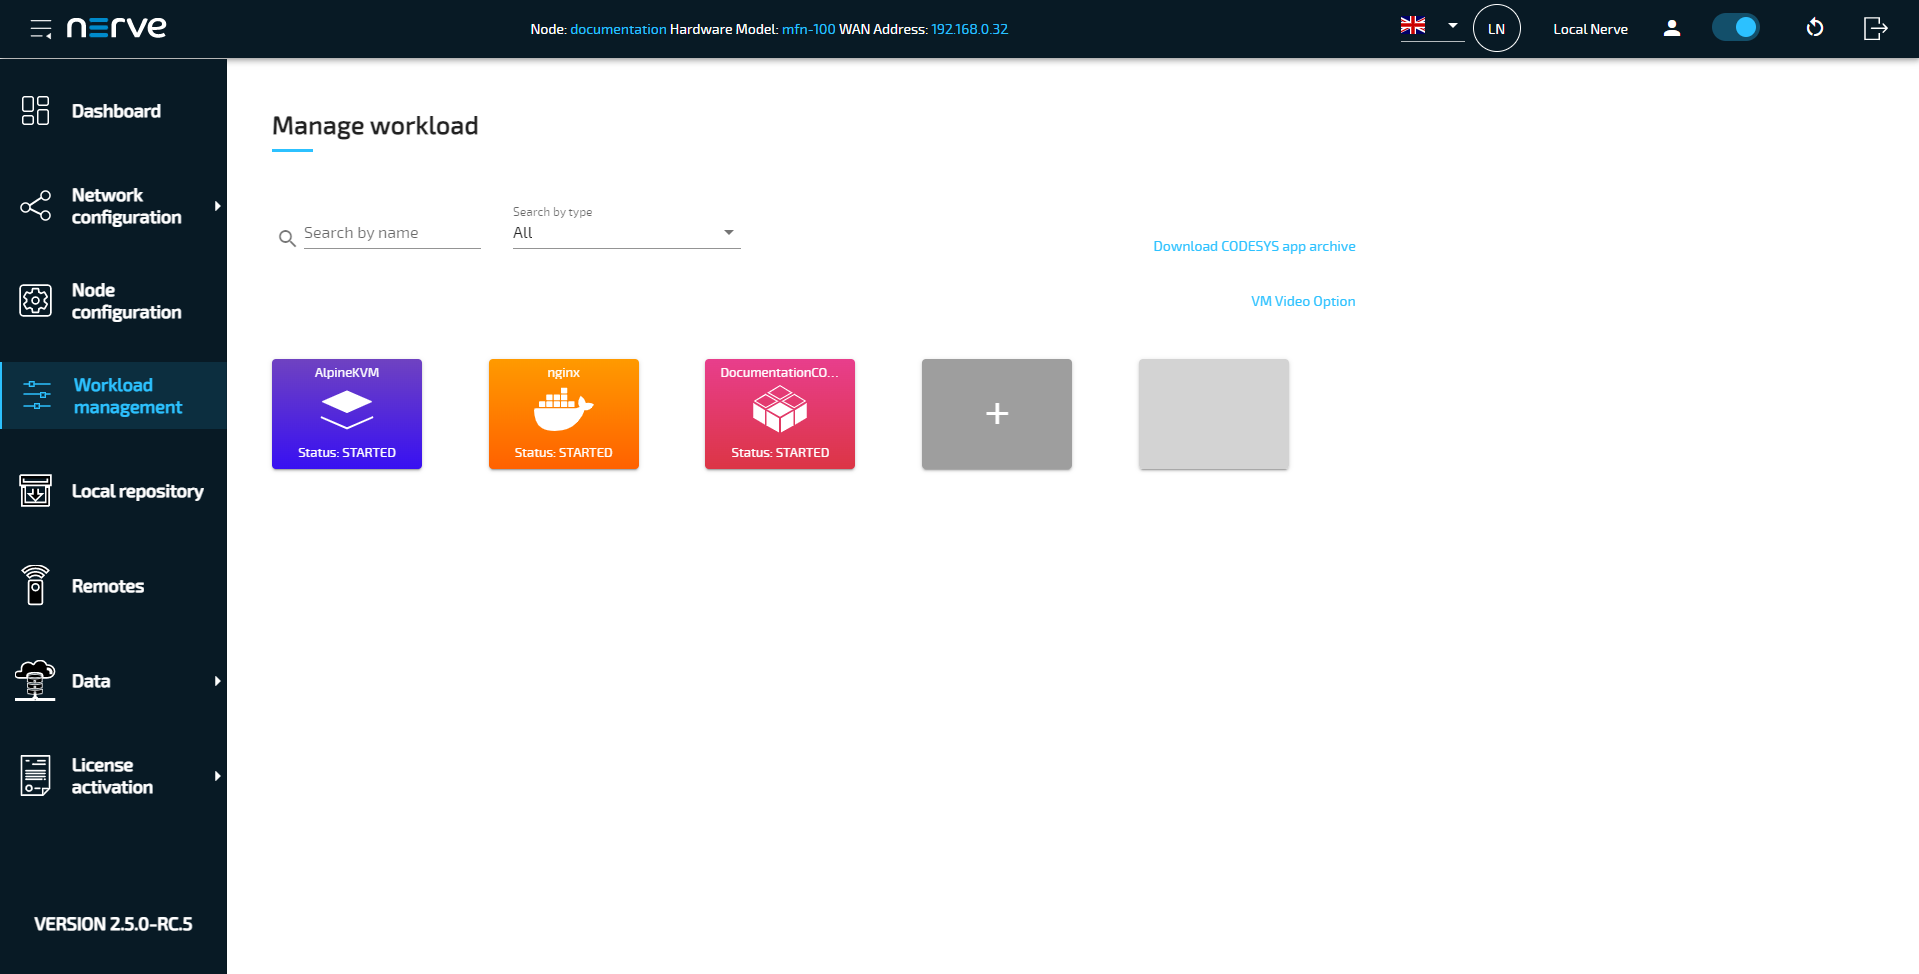Open the language flag dropdown
Viewport: 1919px width, 974px height.
tap(1430, 27)
